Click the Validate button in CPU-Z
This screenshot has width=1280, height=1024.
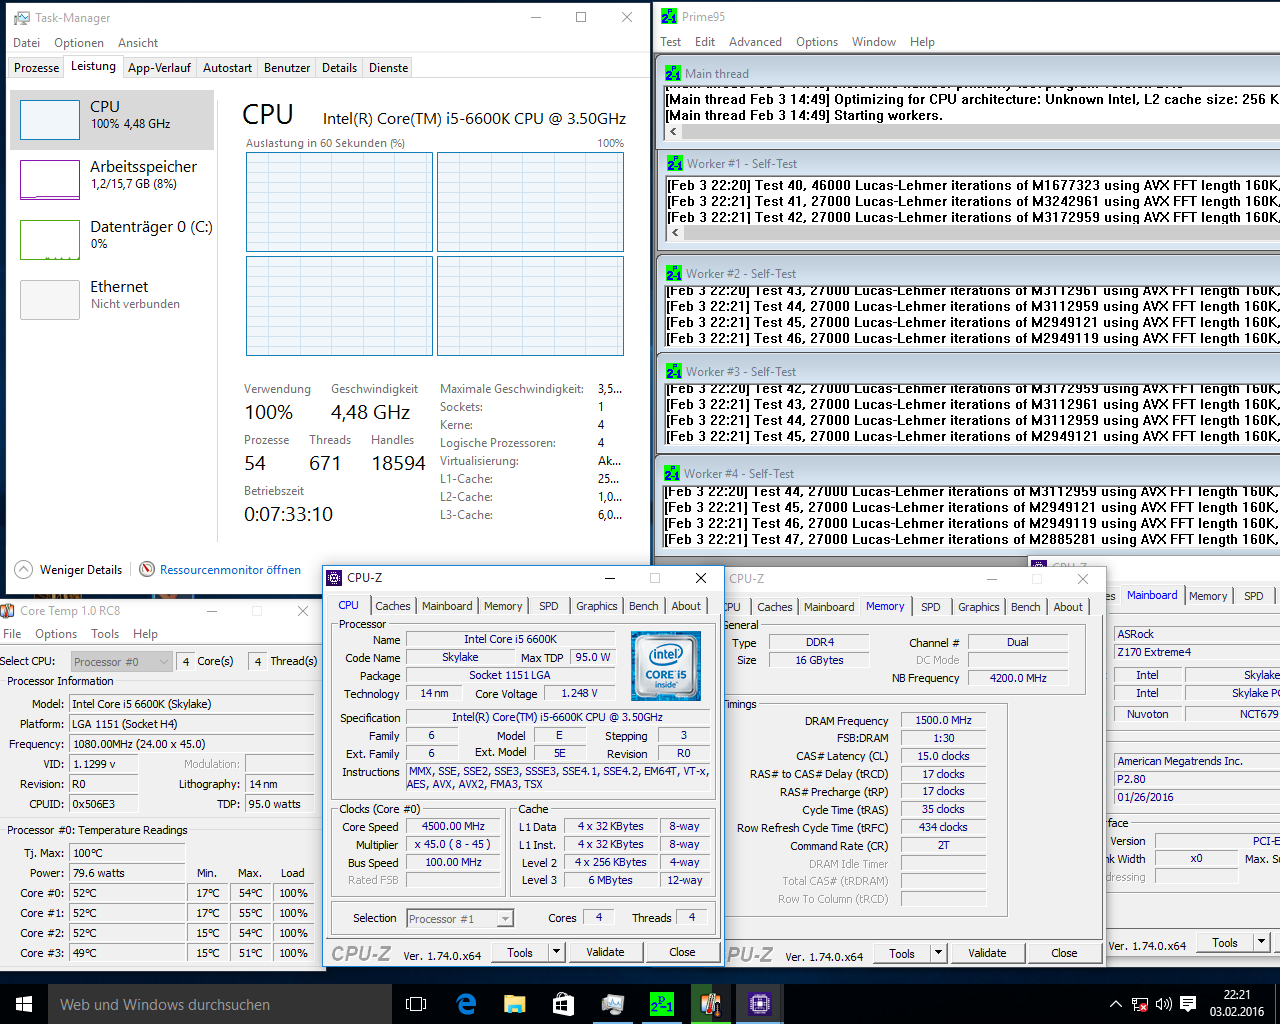pyautogui.click(x=605, y=952)
